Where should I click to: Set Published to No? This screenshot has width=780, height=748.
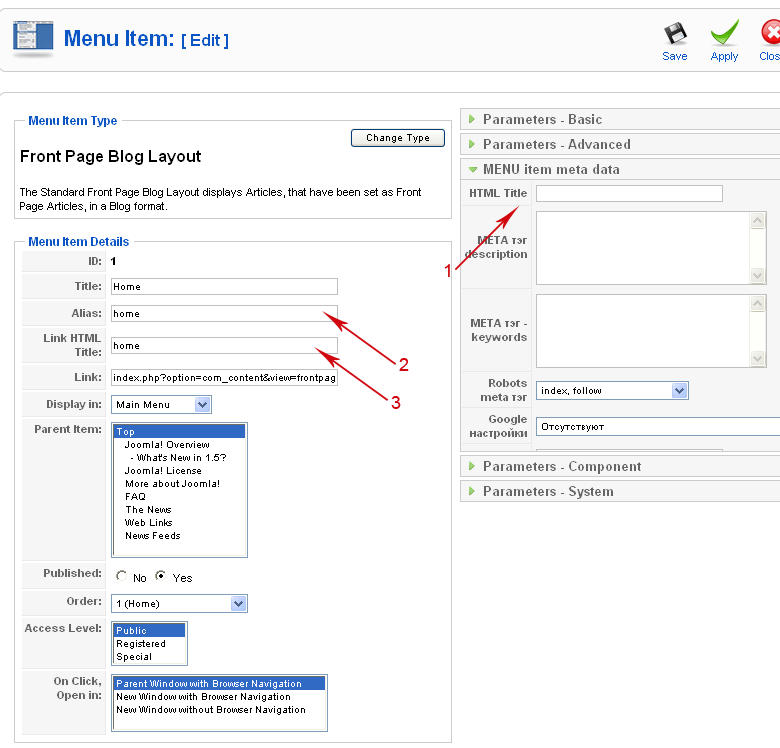121,576
